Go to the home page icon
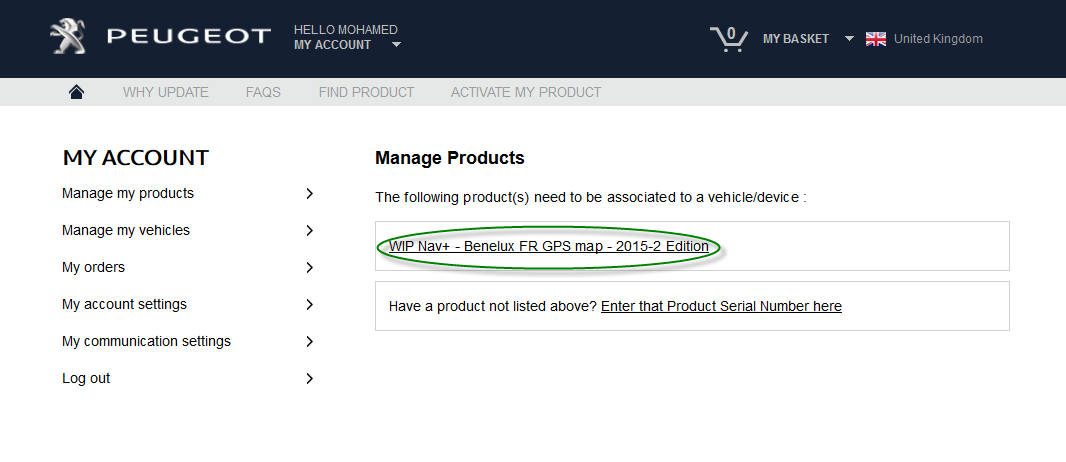Viewport: 1066px width, 462px height. click(76, 92)
